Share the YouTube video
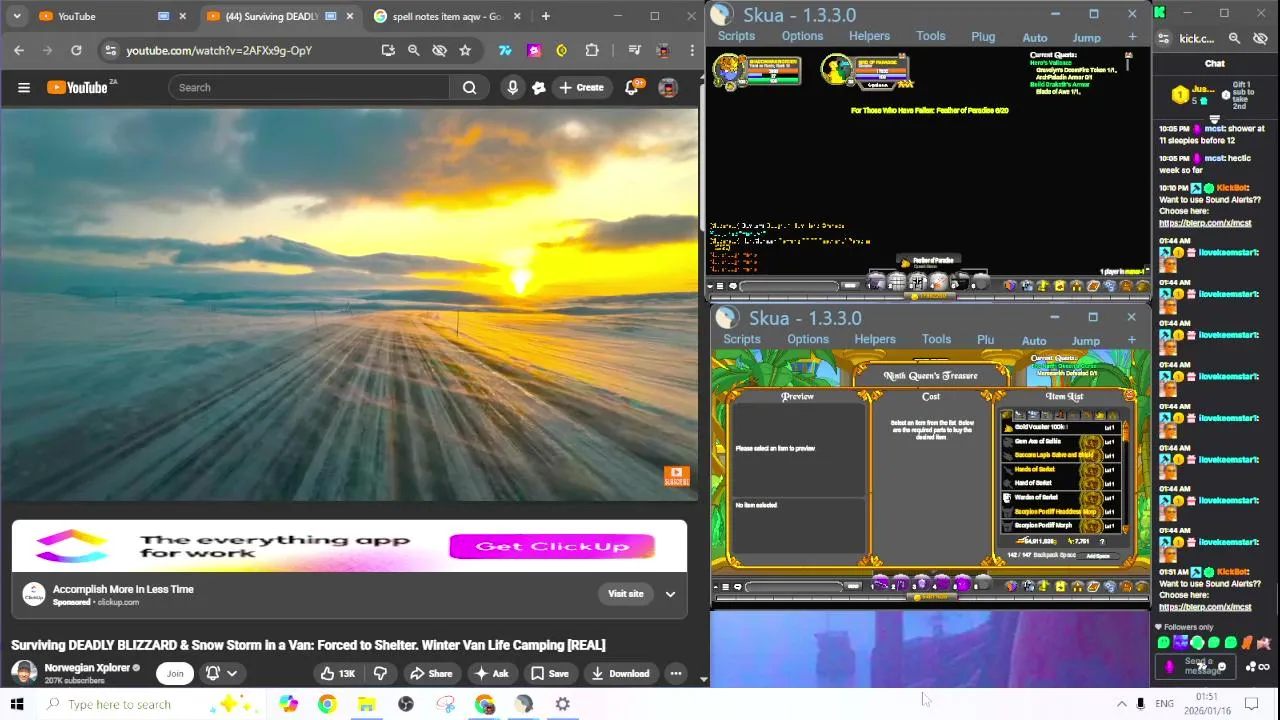1280x720 pixels. [431, 673]
